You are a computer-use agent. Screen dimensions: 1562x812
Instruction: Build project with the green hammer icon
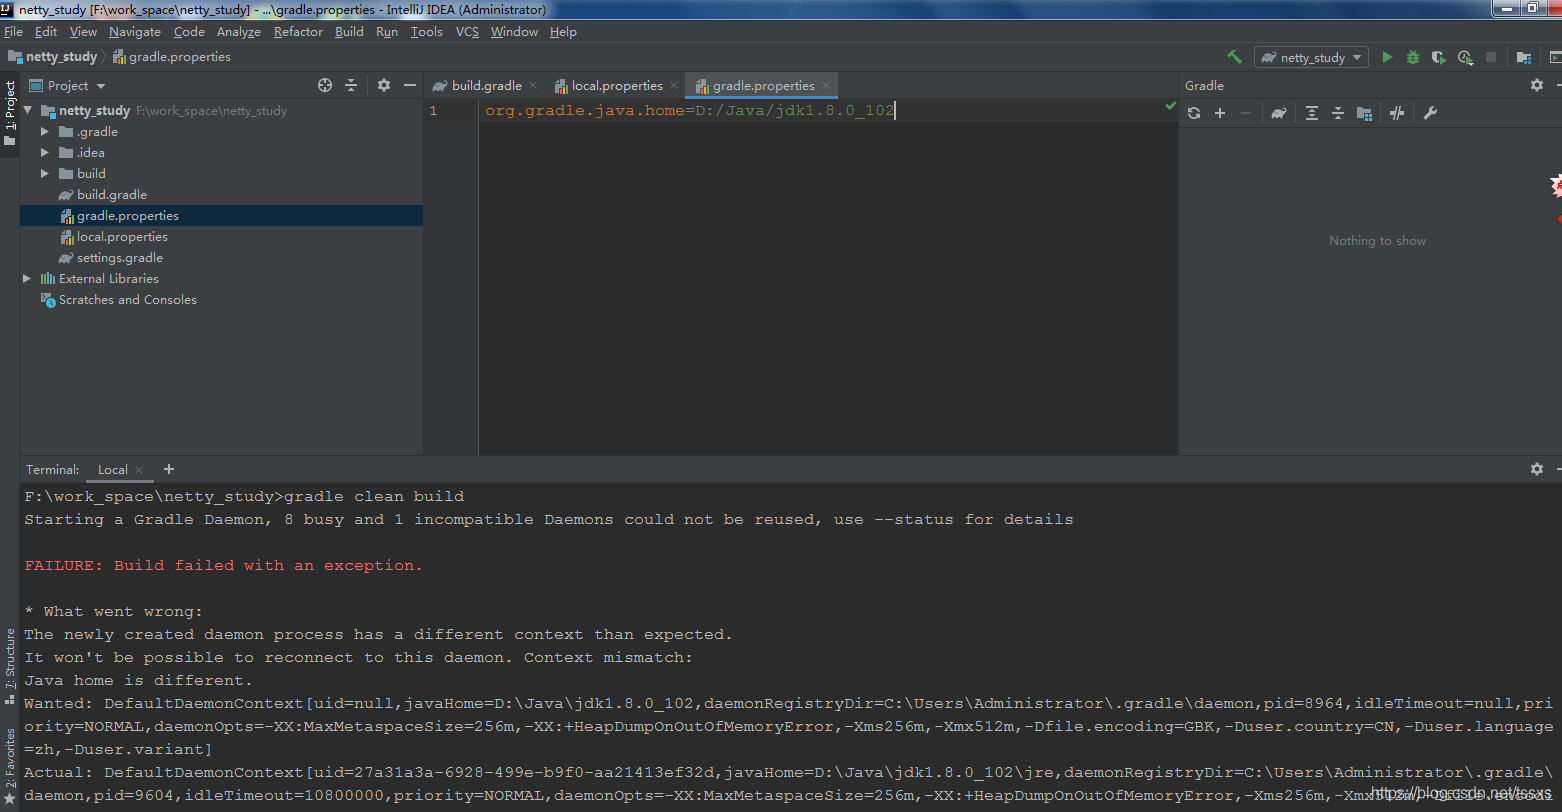1235,57
